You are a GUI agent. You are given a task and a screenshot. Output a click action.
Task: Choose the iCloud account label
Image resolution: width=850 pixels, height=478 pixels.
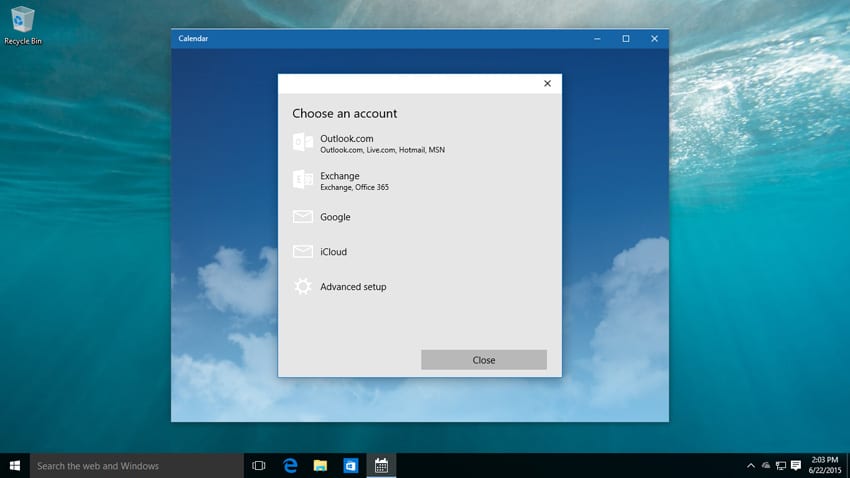point(333,251)
